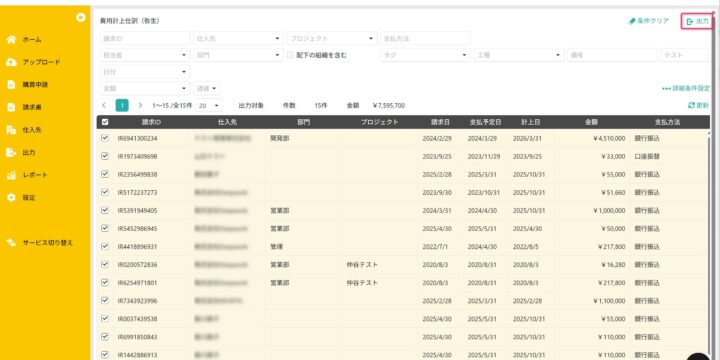
Task: Sort by 金額 column header
Action: point(591,122)
